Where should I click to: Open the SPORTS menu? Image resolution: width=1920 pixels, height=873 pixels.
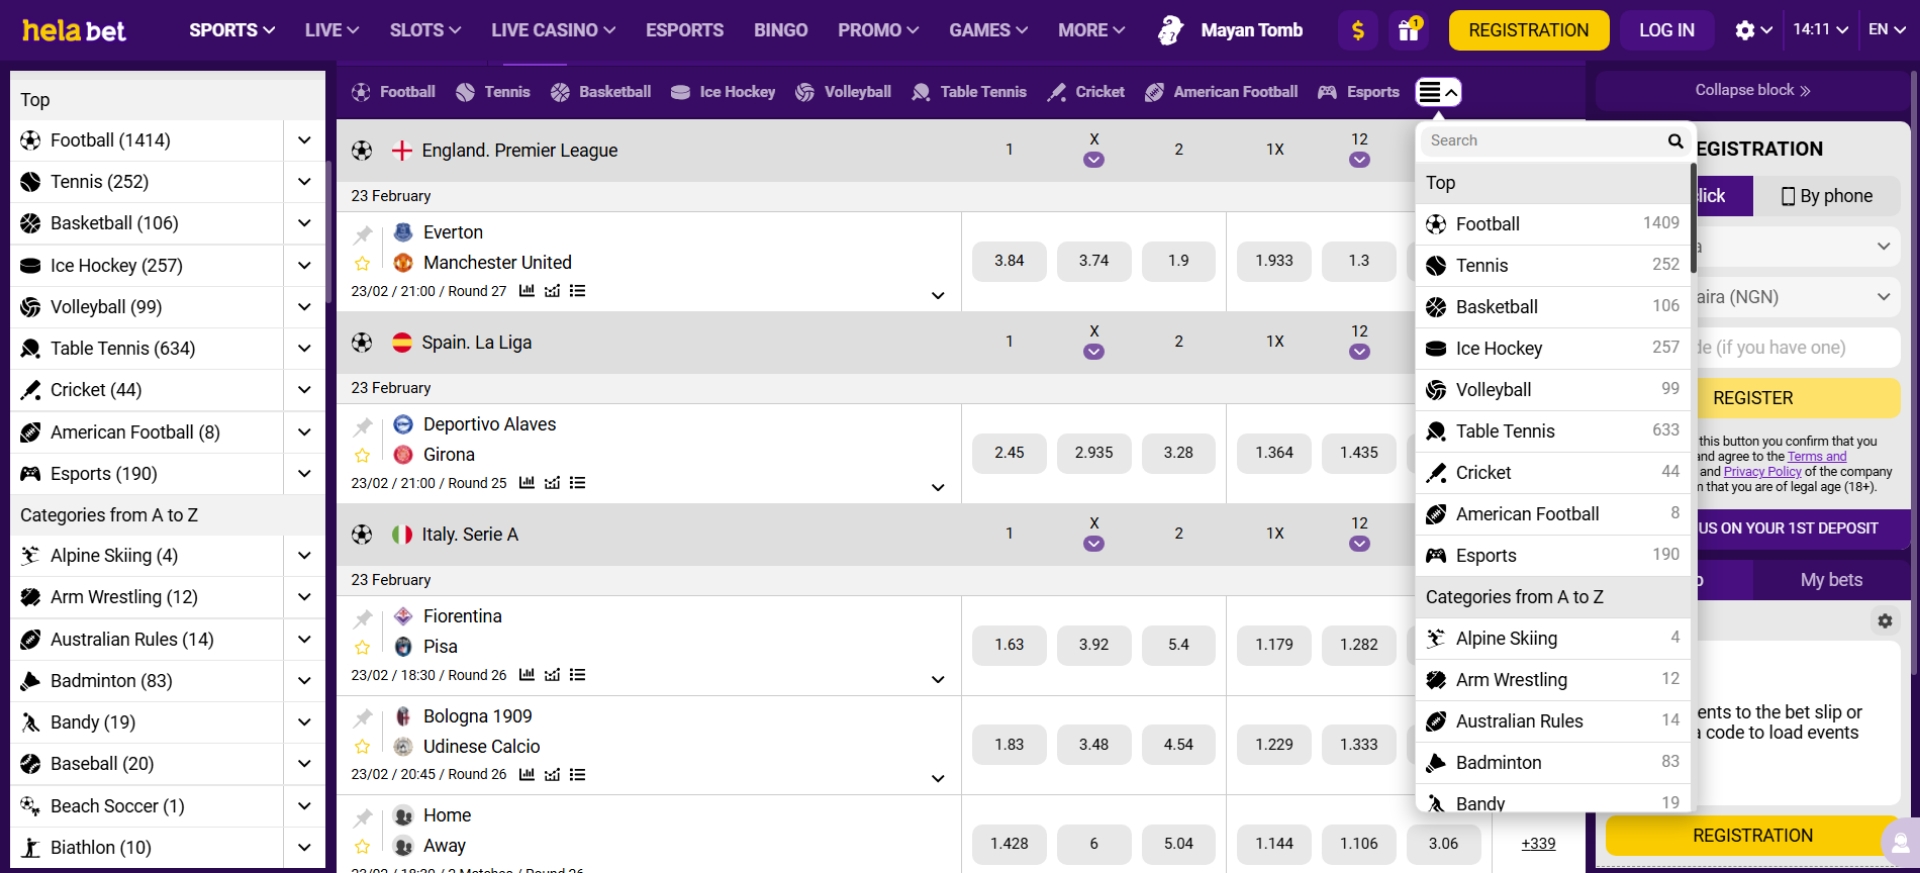[232, 30]
